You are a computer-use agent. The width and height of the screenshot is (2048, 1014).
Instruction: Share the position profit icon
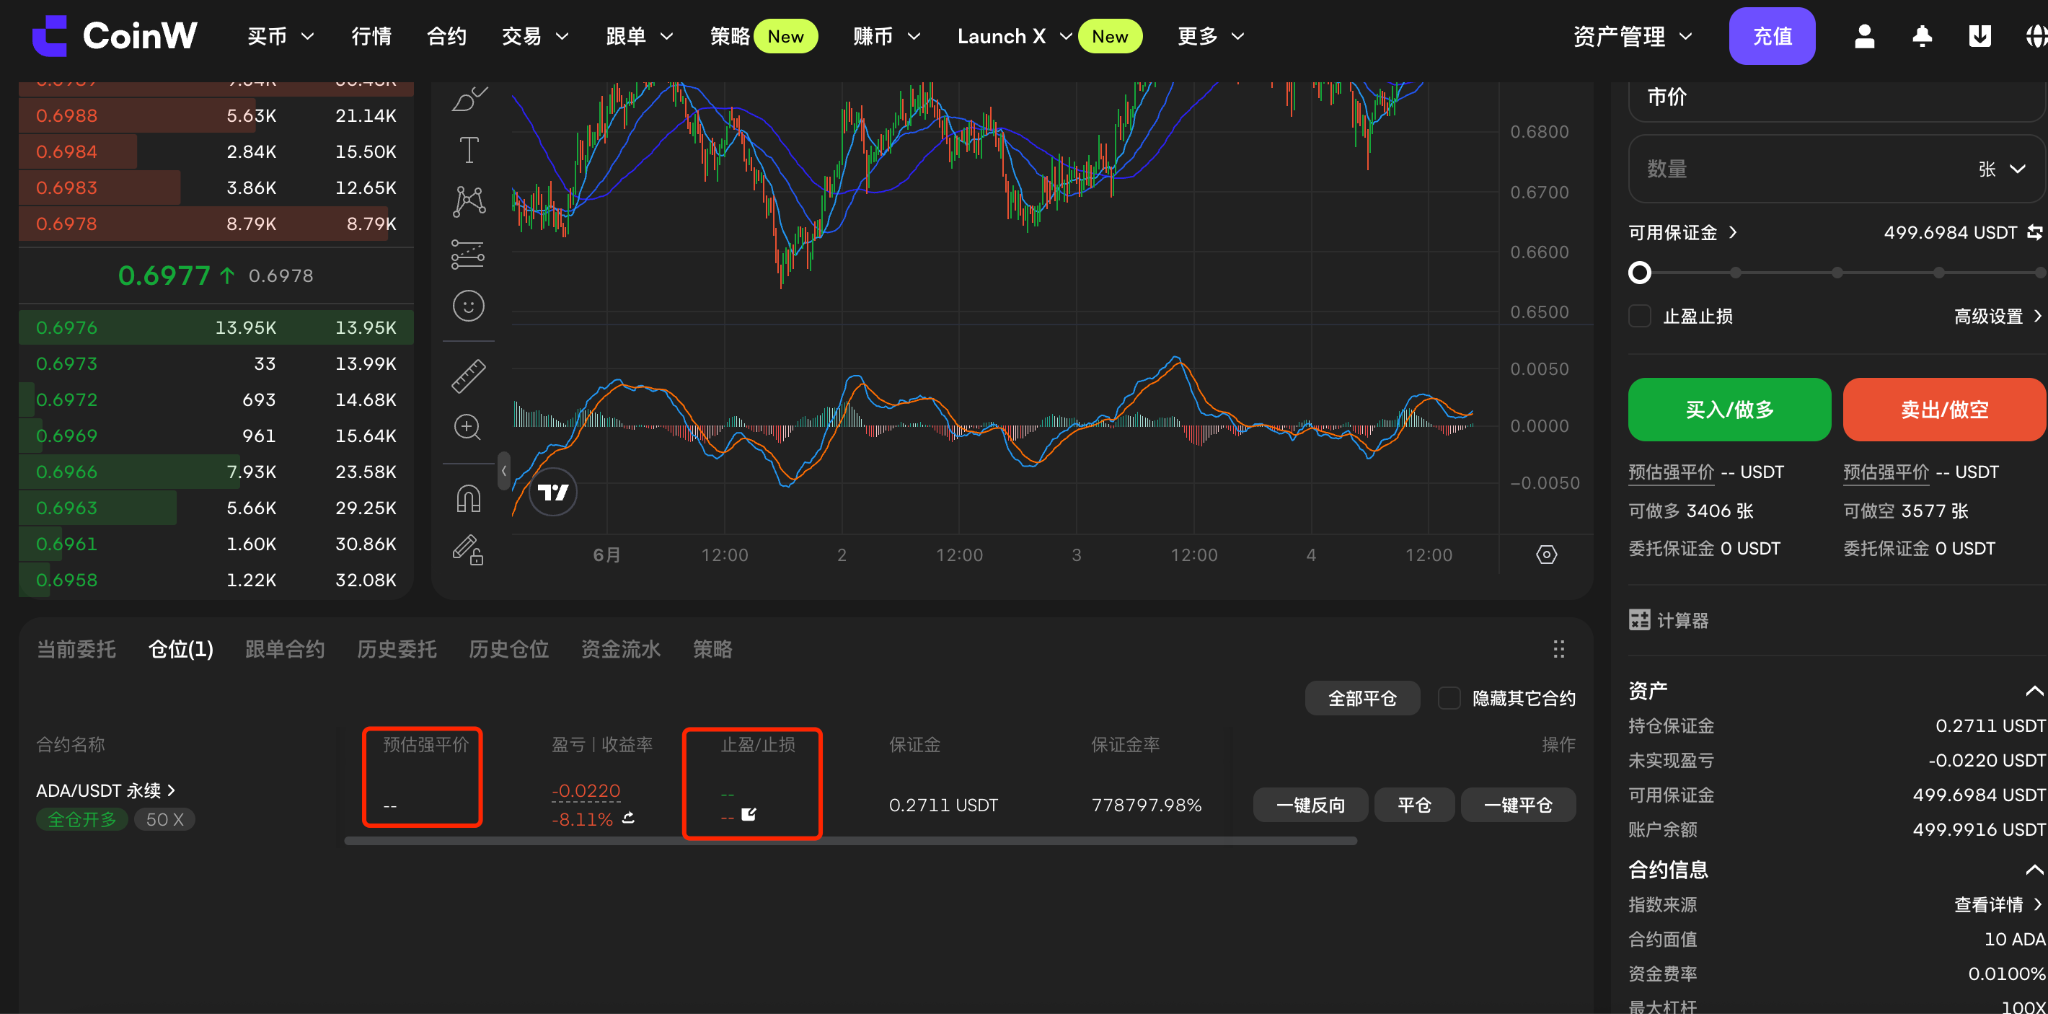(628, 818)
